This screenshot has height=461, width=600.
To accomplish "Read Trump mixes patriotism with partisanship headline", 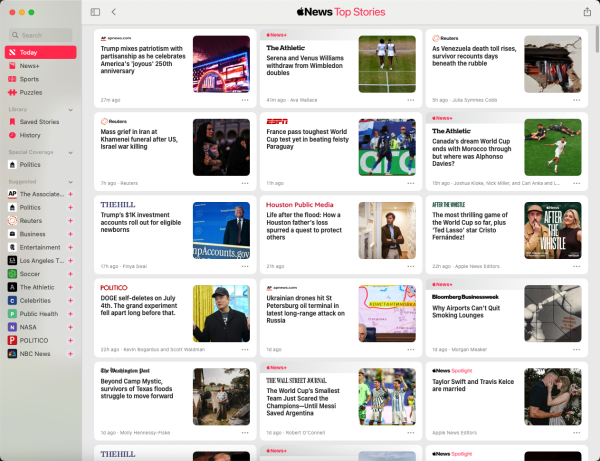I will (143, 60).
